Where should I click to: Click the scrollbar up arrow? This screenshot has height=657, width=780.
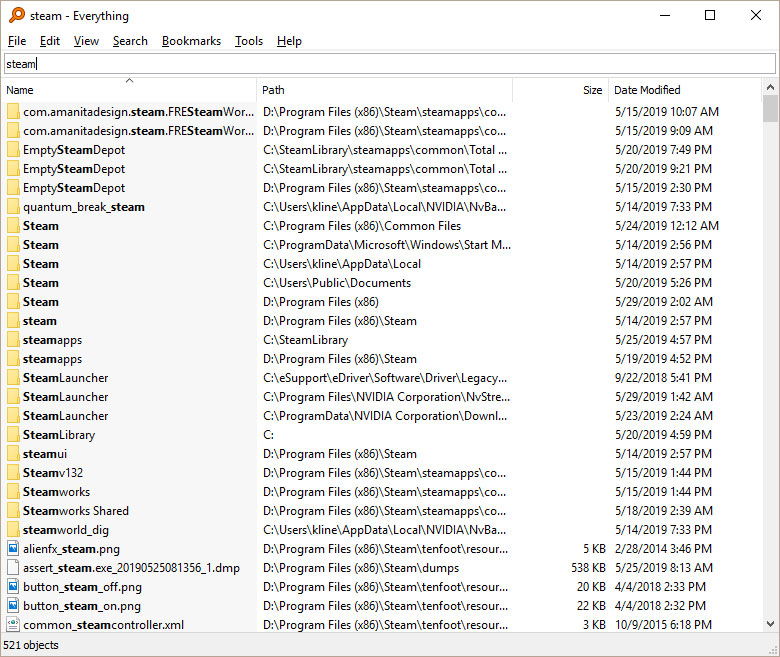tap(770, 88)
